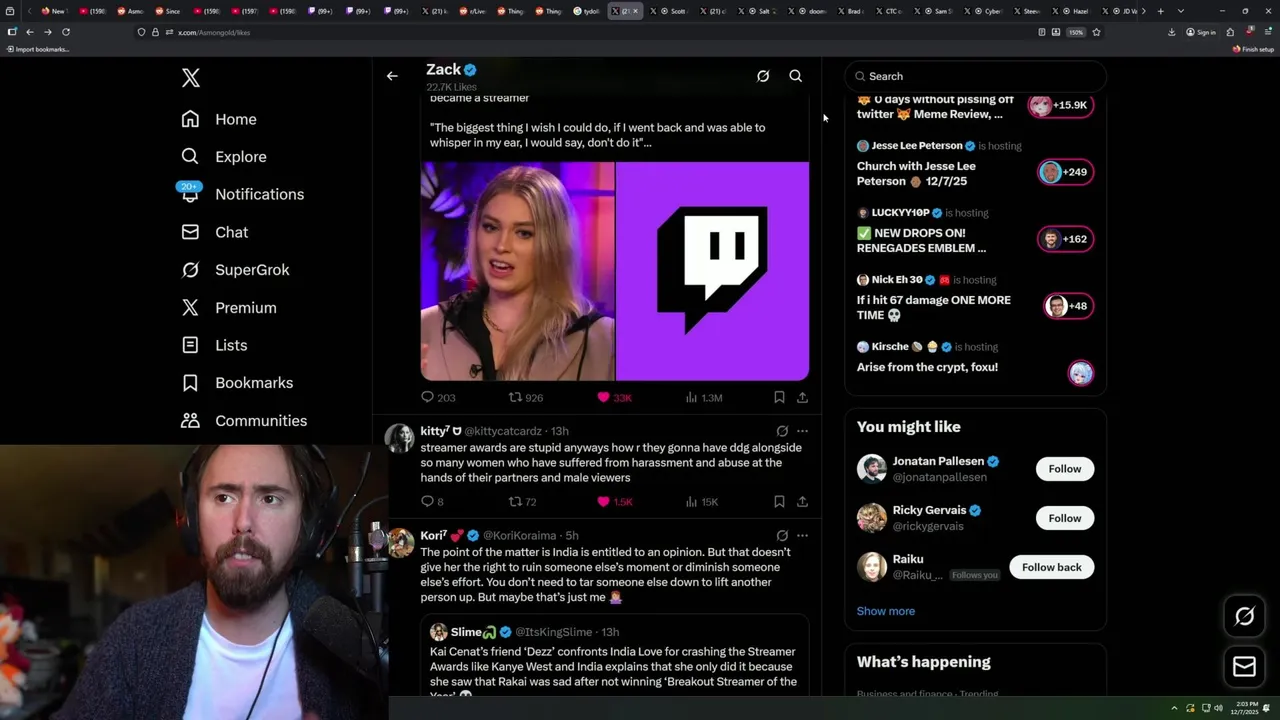
Task: Click the Grok icon in Zack's profile header
Action: [x=763, y=76]
